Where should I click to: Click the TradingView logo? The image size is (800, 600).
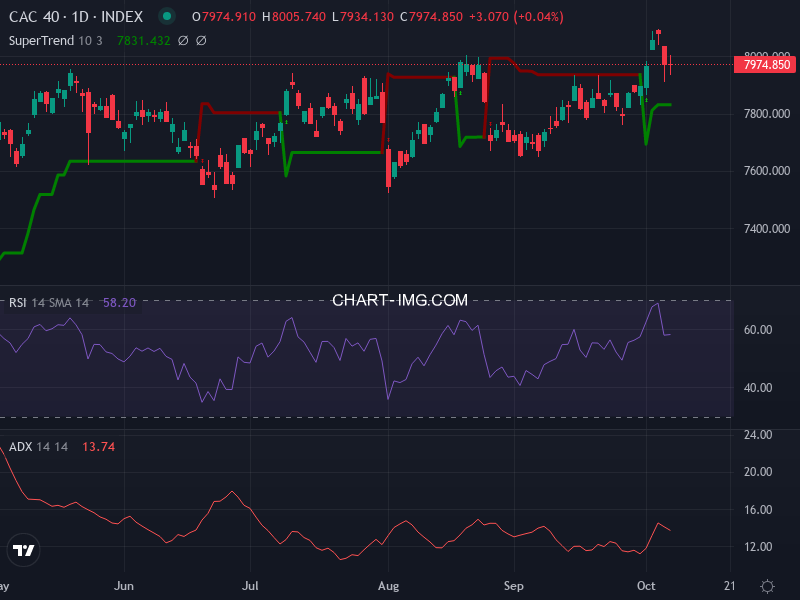coord(23,549)
